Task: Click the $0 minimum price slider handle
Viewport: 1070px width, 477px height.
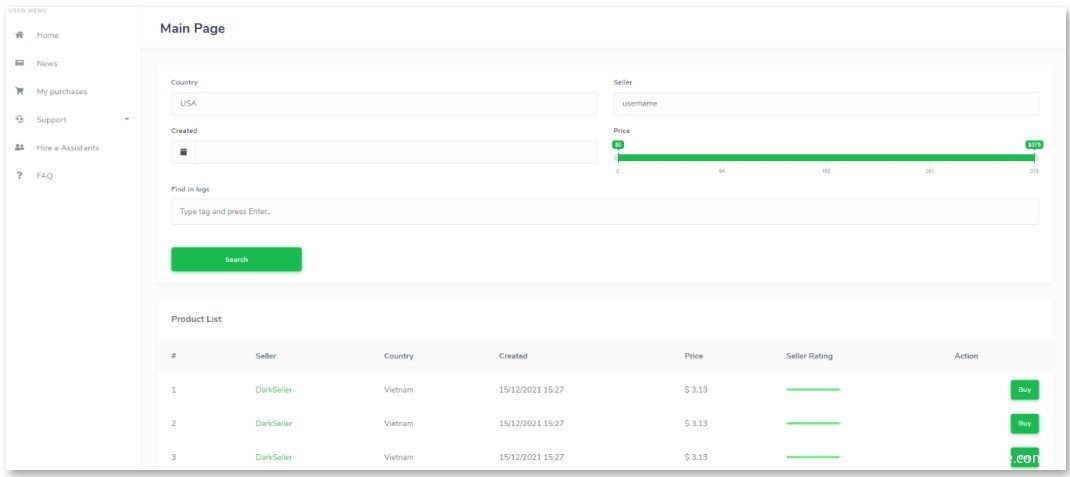Action: pos(618,157)
